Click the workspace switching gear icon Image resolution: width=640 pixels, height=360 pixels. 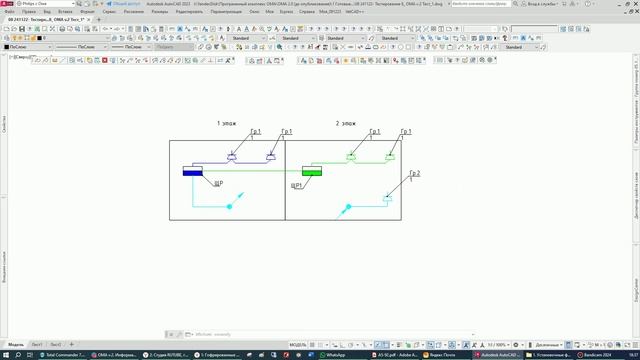[516, 345]
